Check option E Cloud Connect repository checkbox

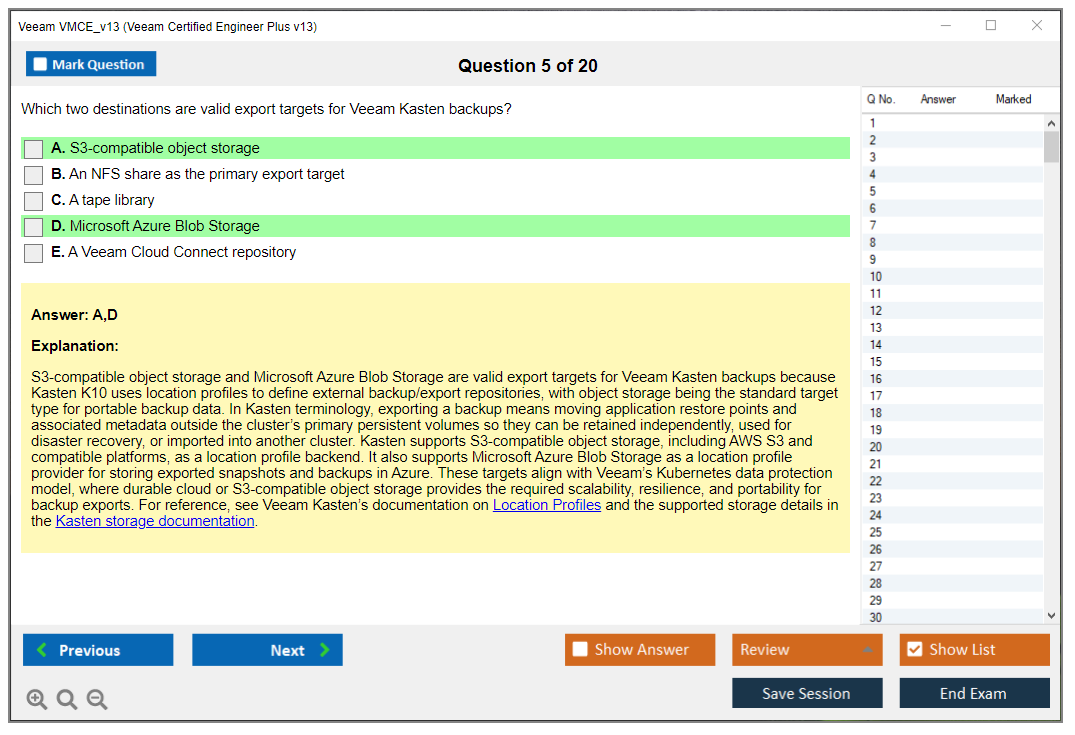(34, 253)
